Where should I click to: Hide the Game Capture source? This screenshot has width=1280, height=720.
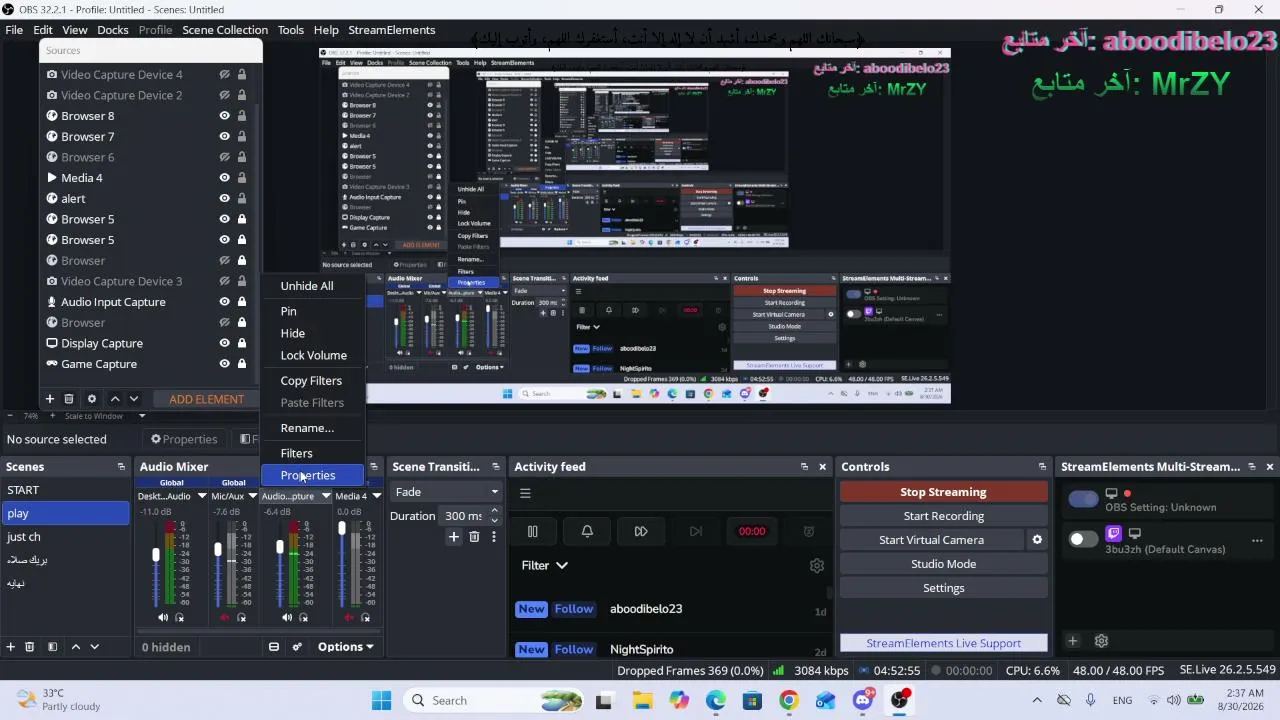[x=225, y=364]
